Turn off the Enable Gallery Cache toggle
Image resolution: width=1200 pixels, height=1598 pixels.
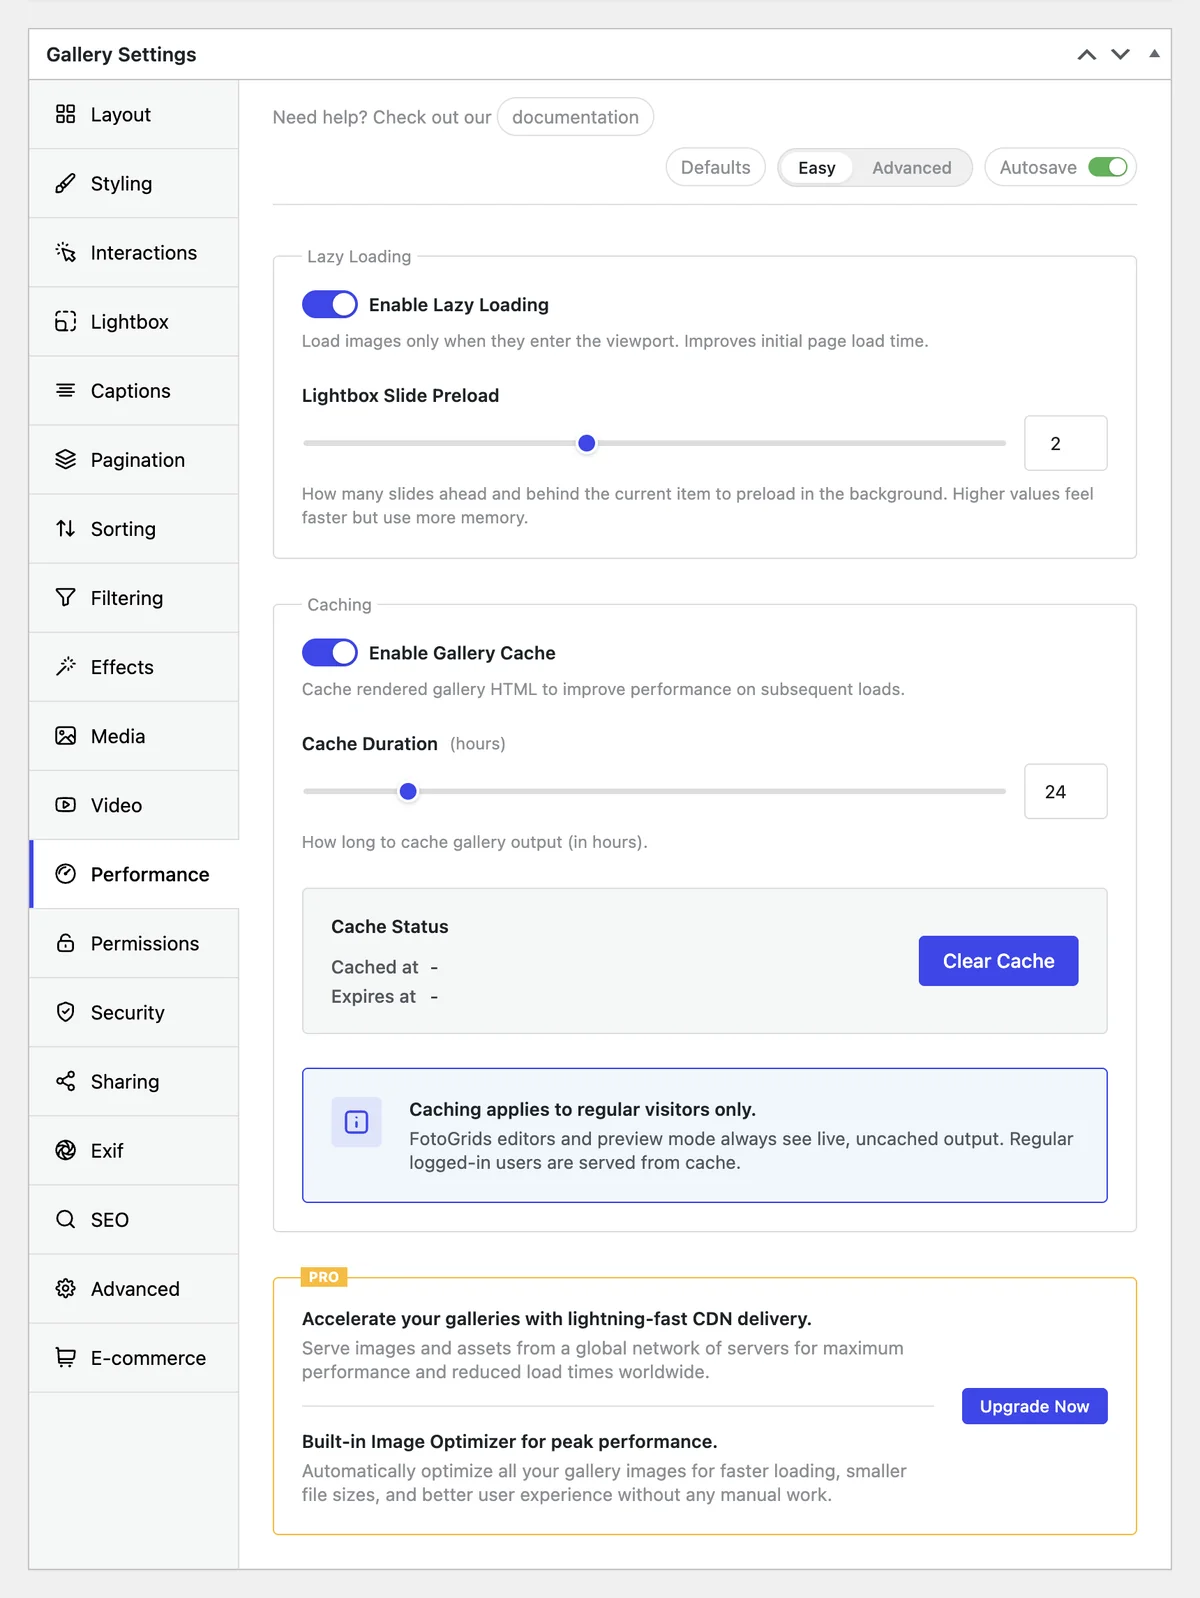click(x=330, y=652)
